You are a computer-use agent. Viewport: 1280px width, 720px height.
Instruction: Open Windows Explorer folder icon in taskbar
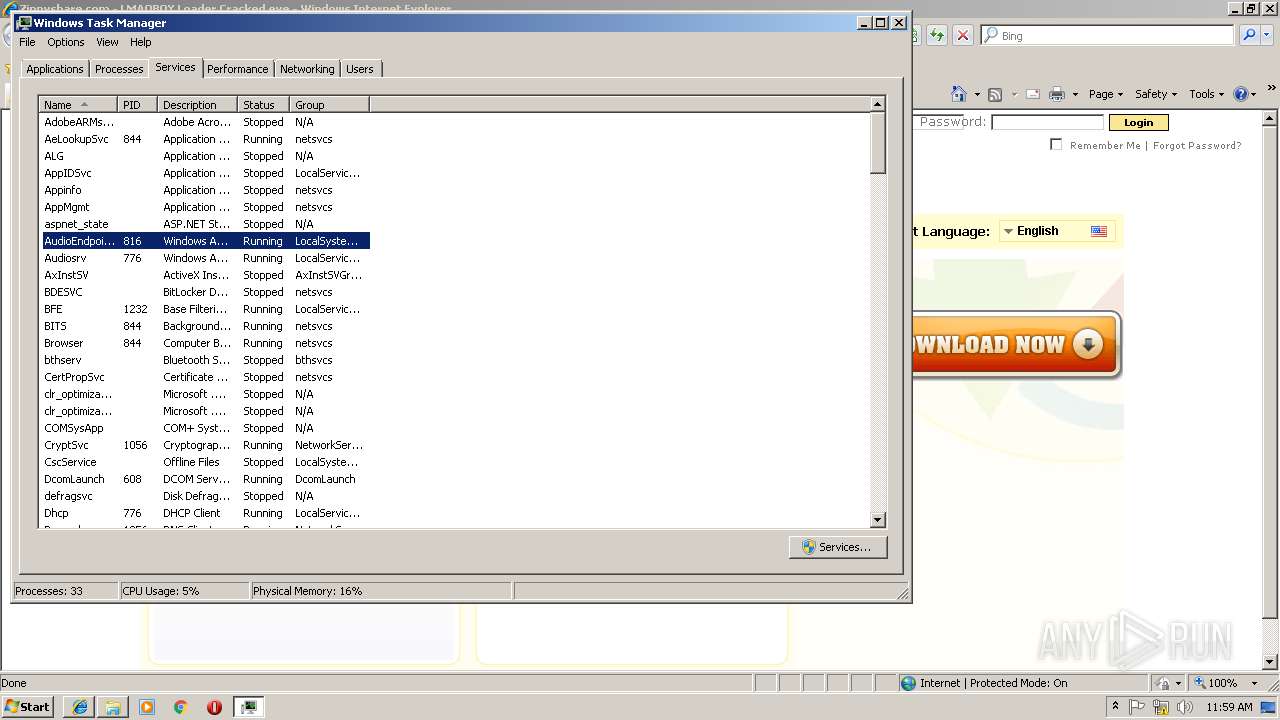(x=113, y=707)
